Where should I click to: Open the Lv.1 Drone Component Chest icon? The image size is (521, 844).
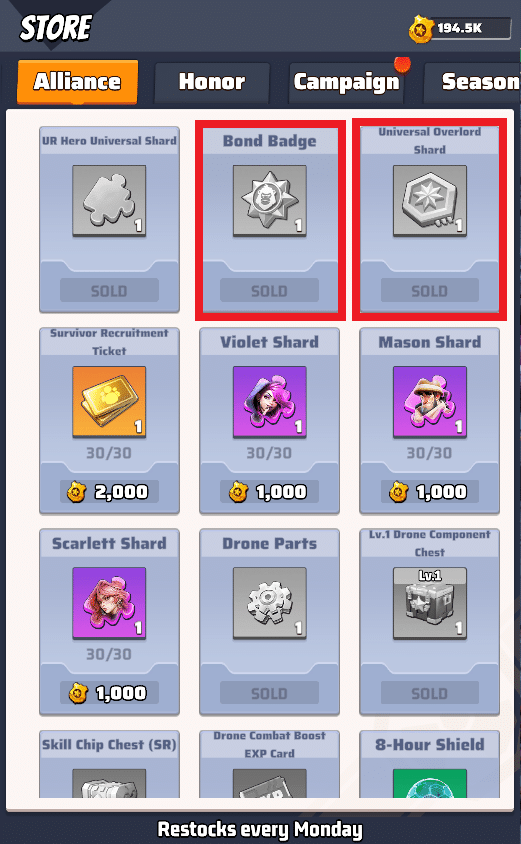coord(430,603)
